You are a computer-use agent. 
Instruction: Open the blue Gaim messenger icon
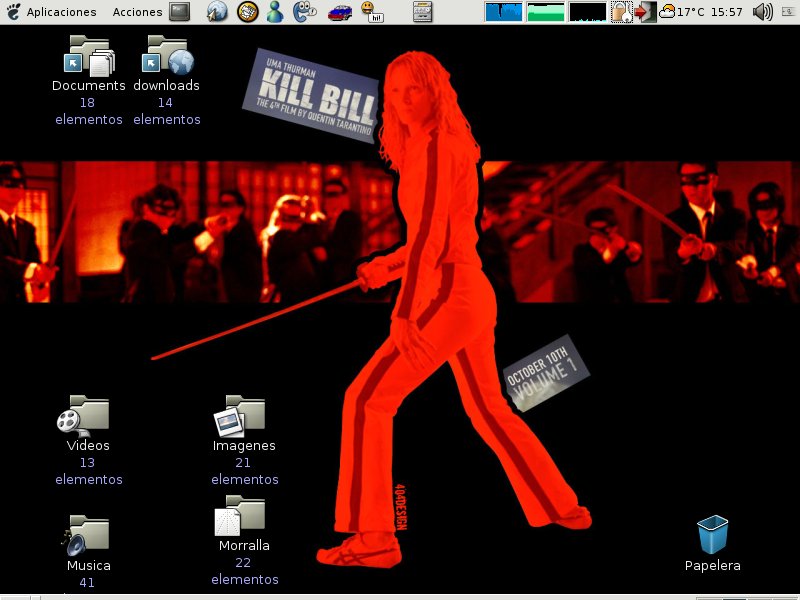[305, 11]
